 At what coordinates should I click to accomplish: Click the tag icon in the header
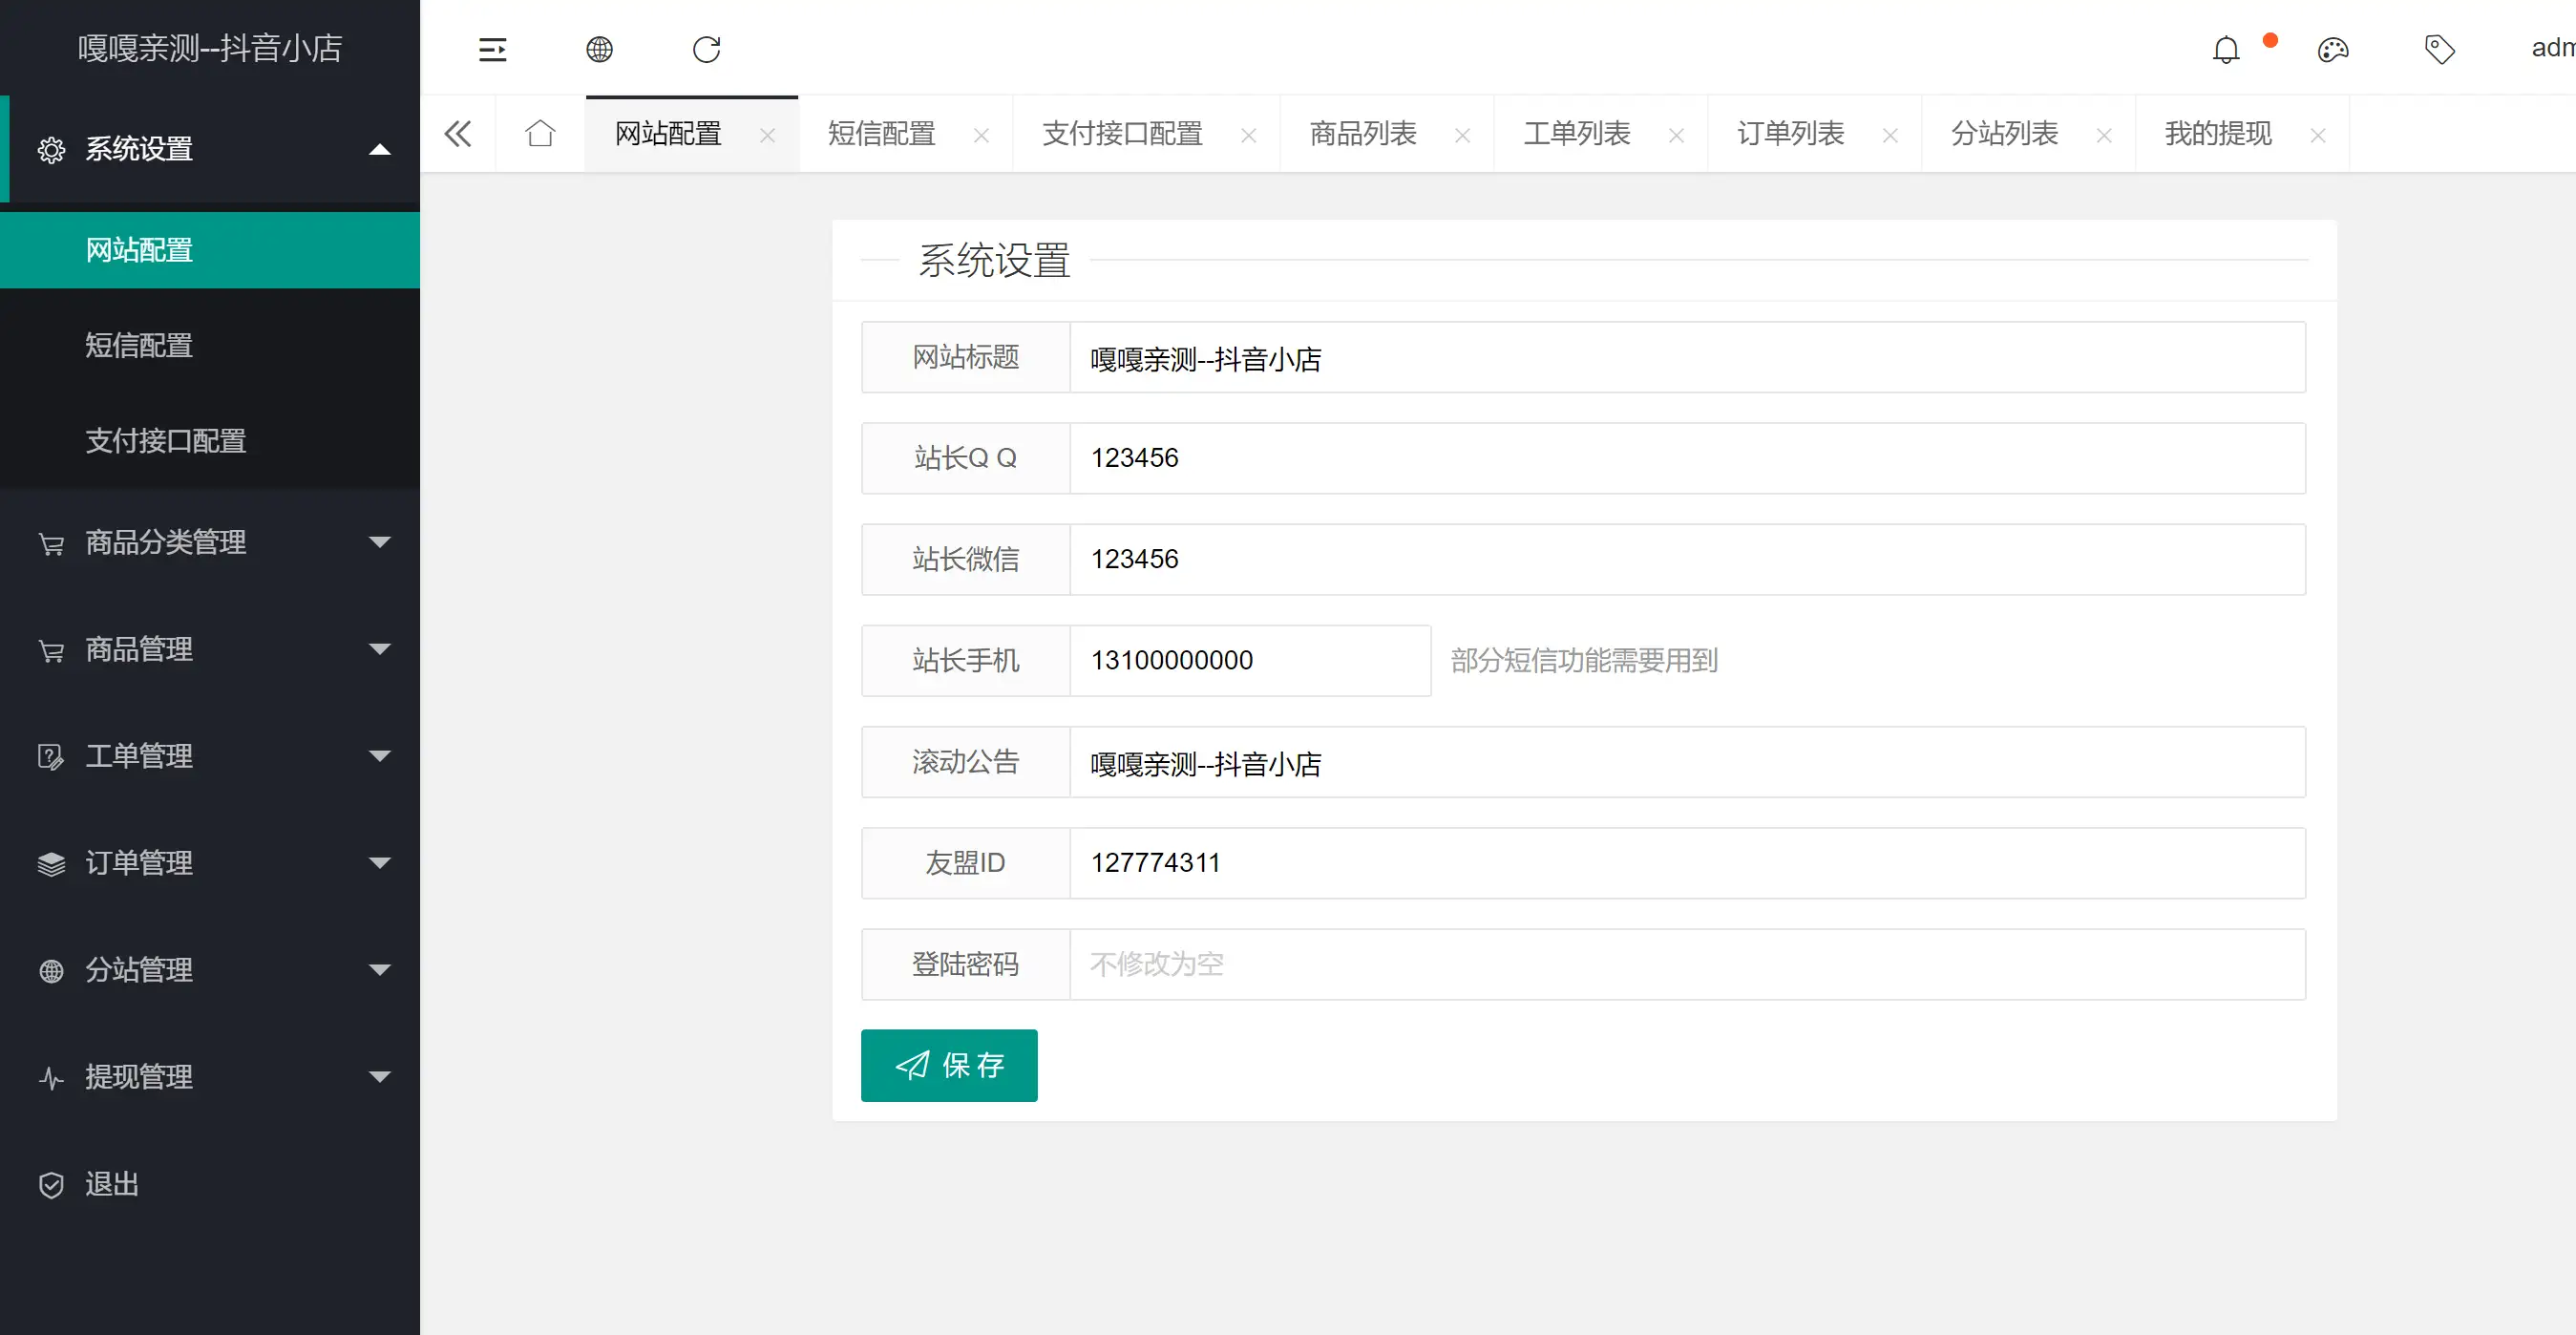click(2440, 49)
